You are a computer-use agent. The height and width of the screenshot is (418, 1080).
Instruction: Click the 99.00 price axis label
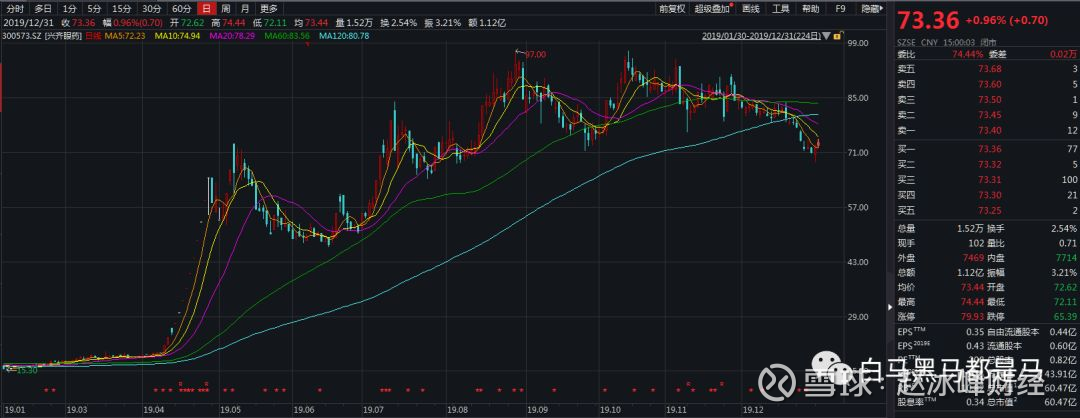click(x=856, y=43)
